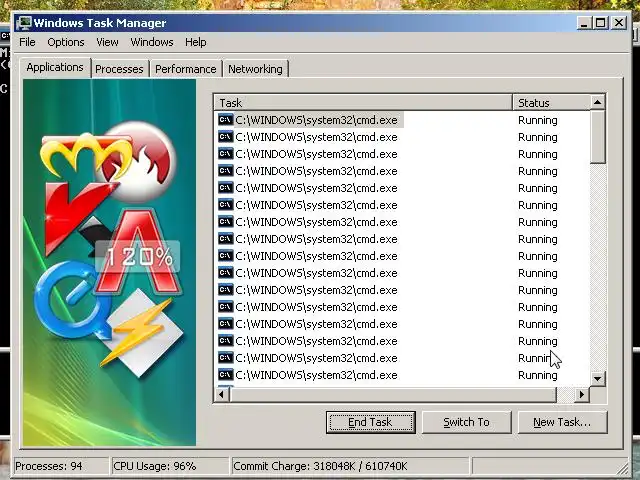Click the 'Processes: 94' status bar entry
640x480 pixels.
pyautogui.click(x=61, y=466)
